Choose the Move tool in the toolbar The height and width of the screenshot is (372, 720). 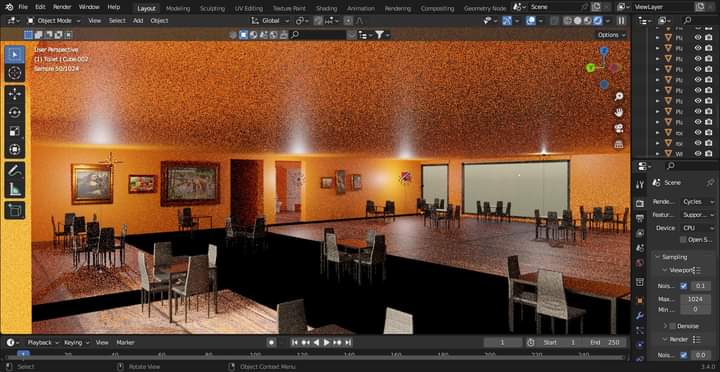click(15, 94)
